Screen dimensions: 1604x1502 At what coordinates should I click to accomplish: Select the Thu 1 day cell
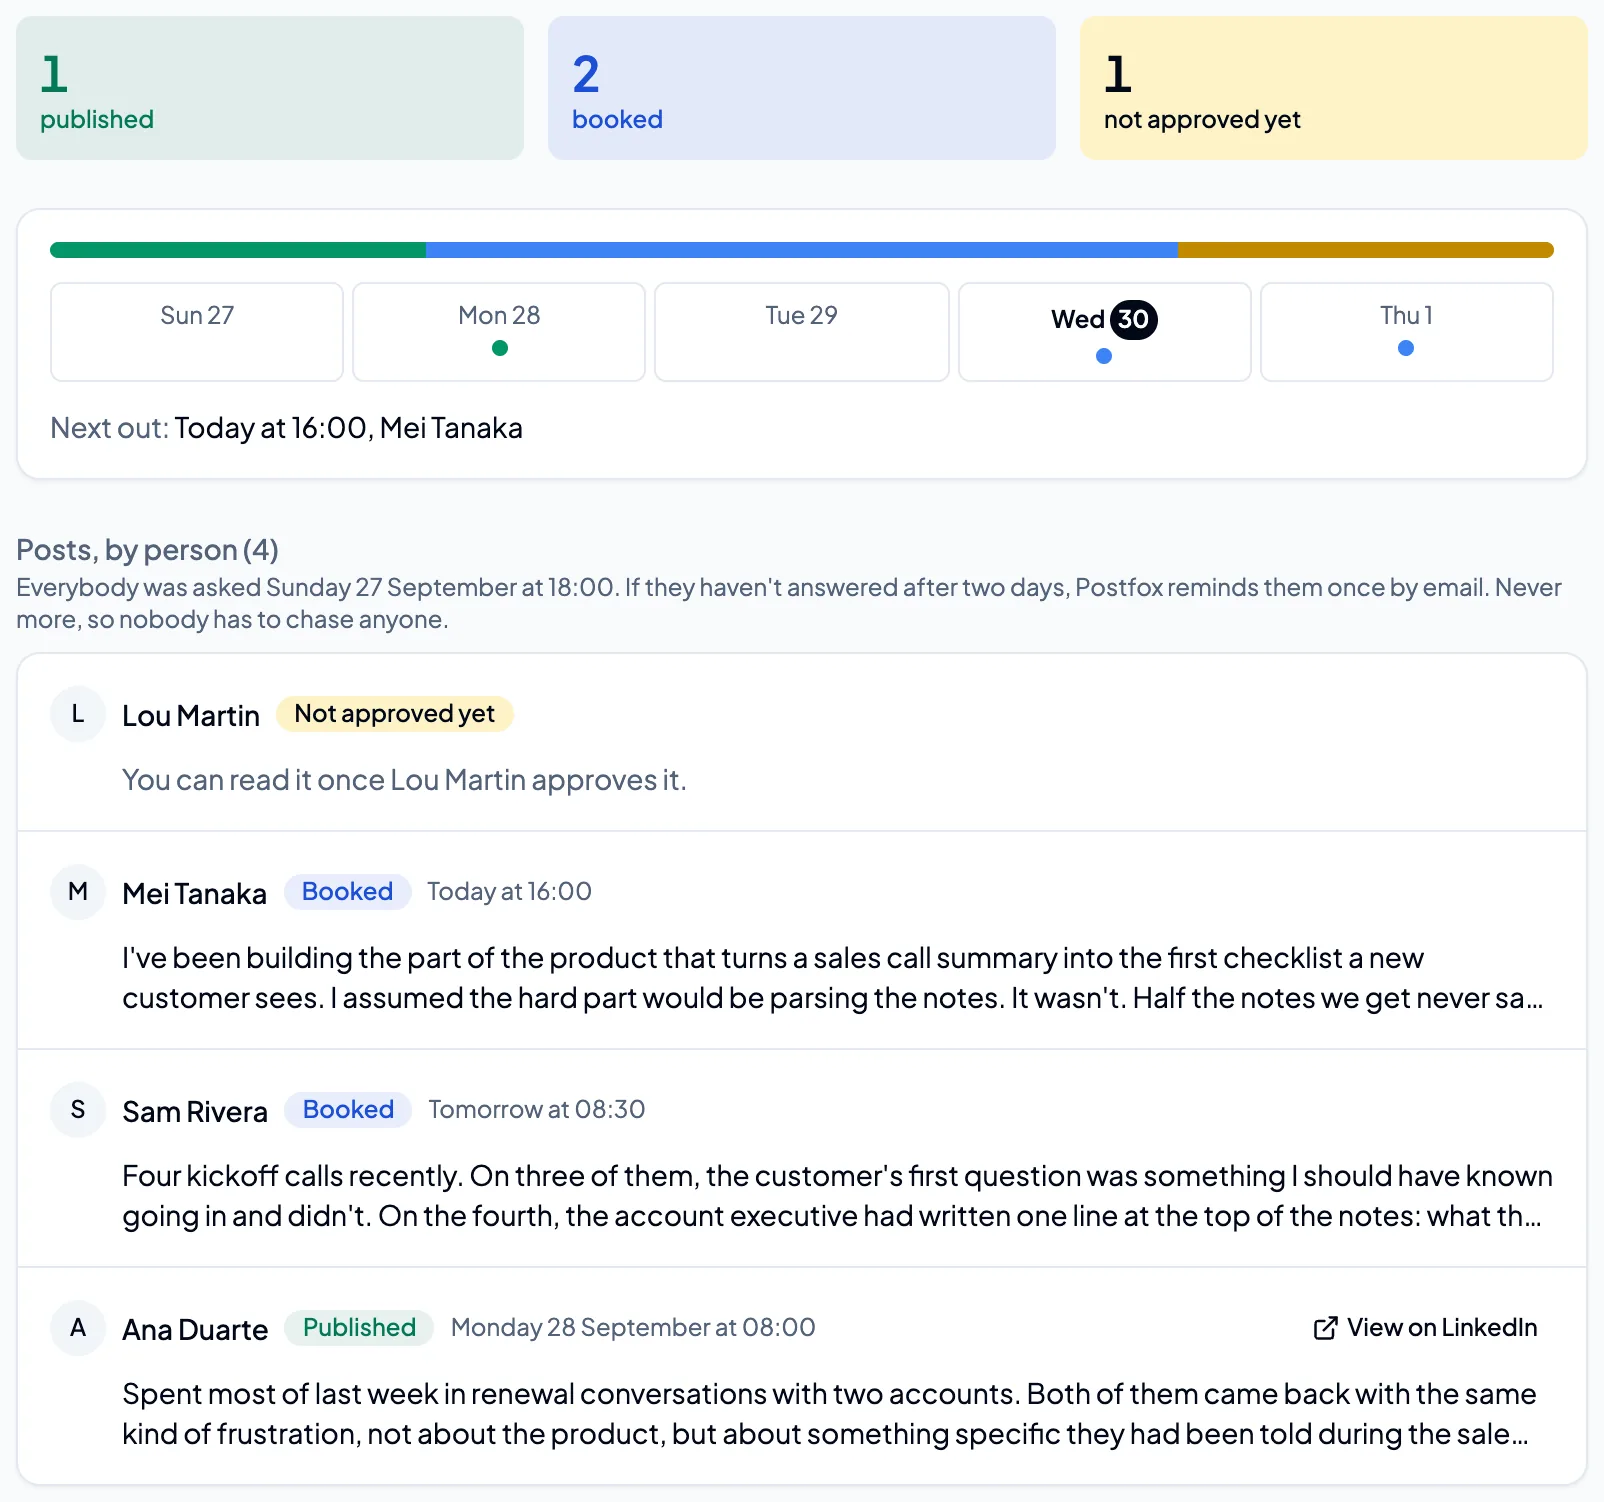tap(1407, 332)
